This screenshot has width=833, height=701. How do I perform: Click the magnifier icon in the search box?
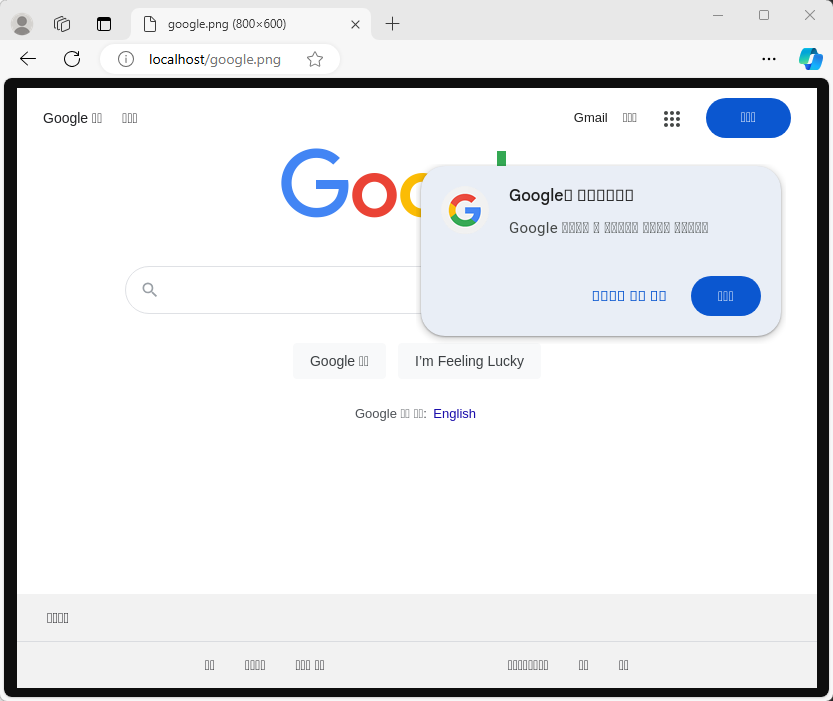click(x=150, y=289)
